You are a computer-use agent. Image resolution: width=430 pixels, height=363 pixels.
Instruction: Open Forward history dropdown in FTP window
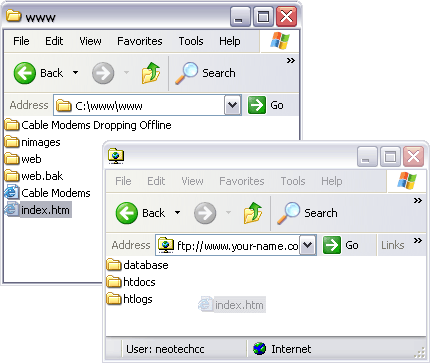229,212
